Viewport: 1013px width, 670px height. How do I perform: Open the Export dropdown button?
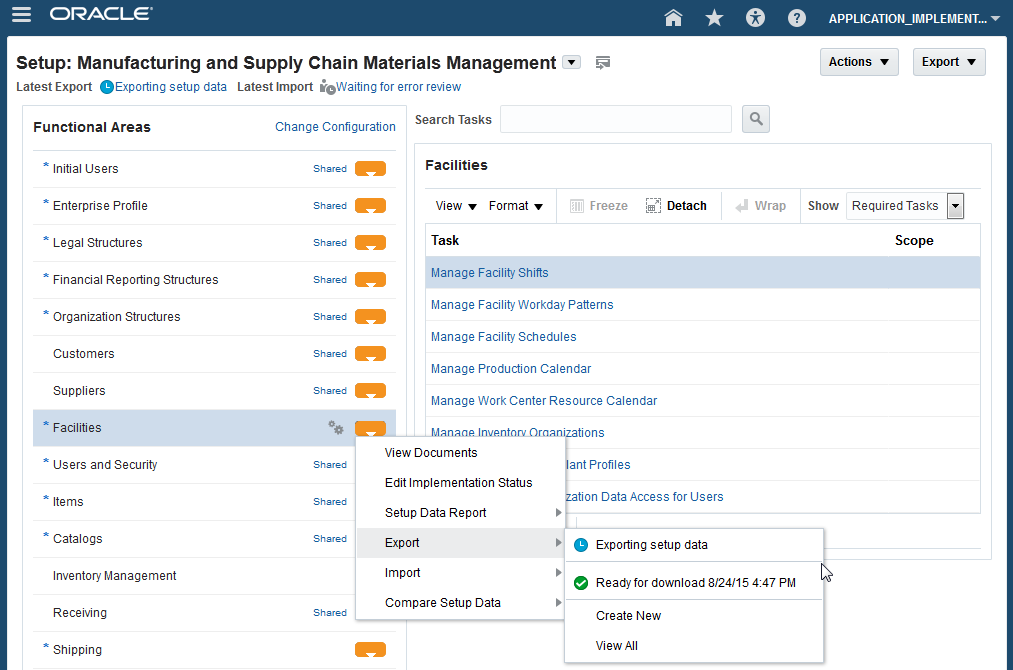point(948,62)
